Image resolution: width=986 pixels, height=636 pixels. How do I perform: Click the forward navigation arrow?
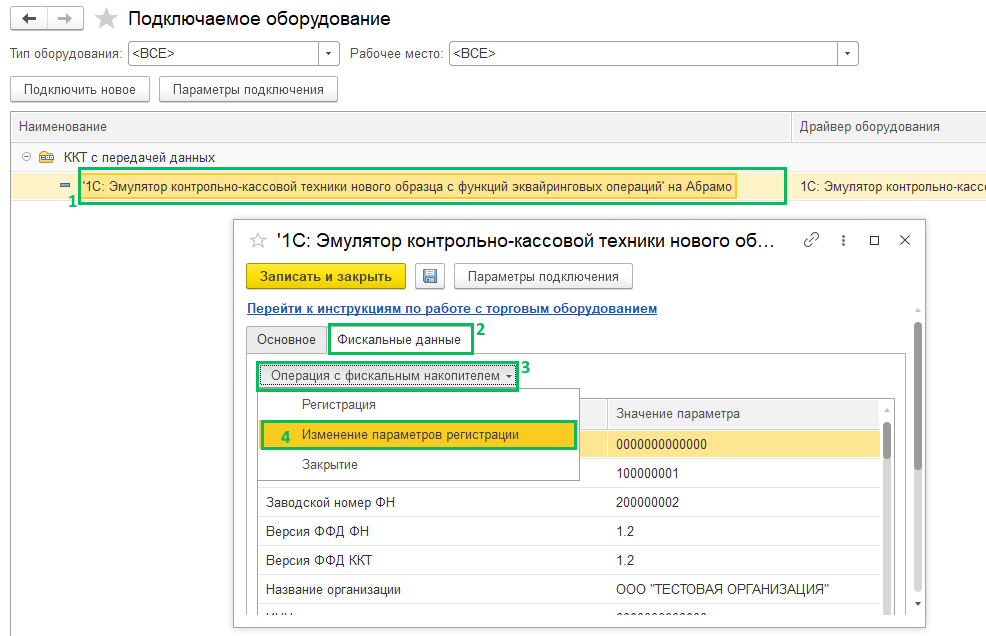click(x=66, y=19)
